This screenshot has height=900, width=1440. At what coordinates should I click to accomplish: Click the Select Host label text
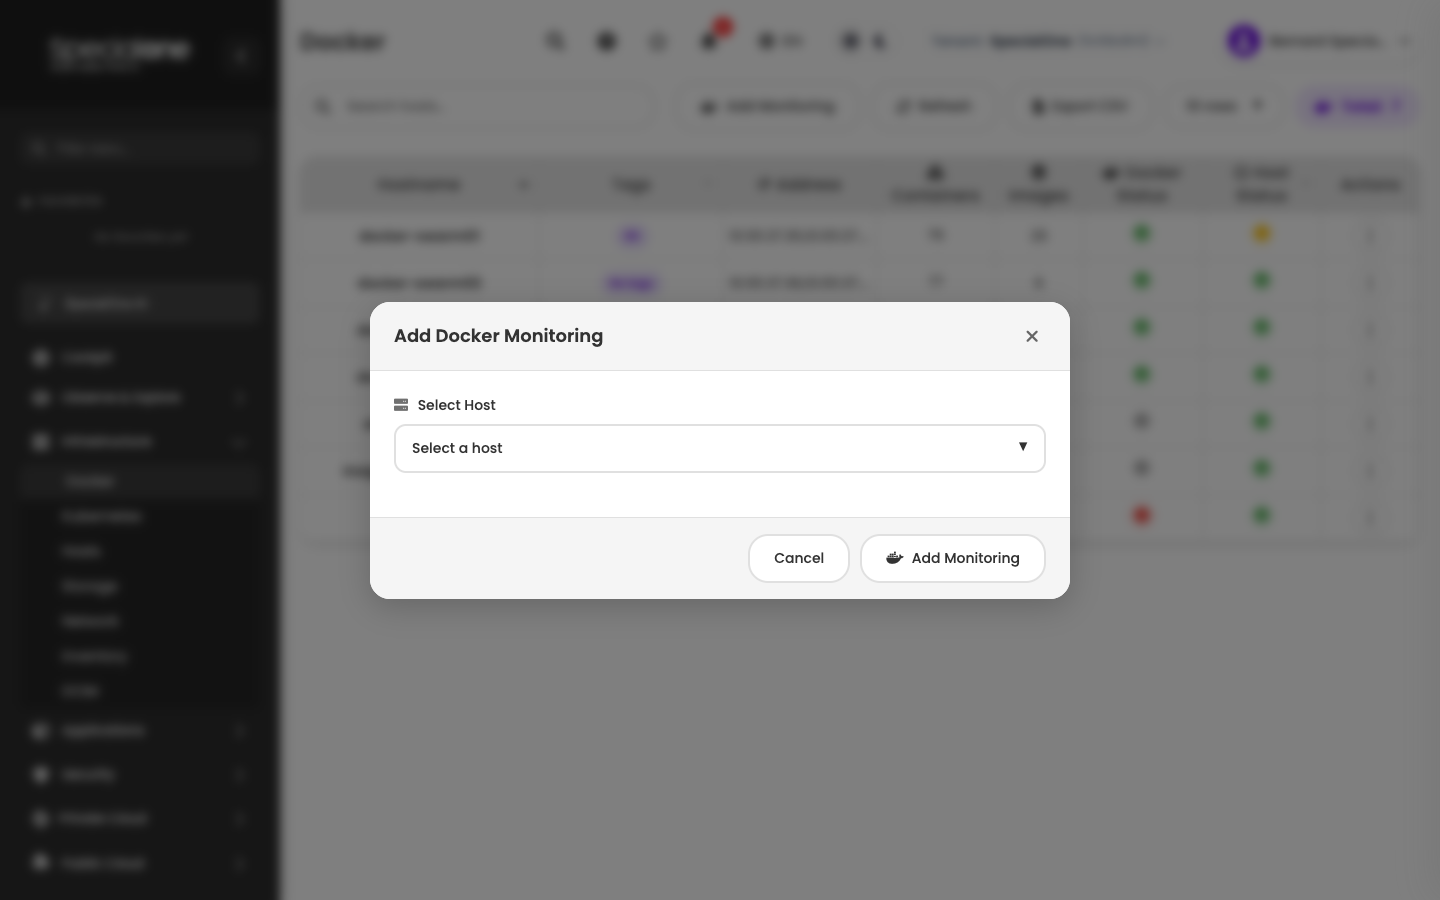456,405
